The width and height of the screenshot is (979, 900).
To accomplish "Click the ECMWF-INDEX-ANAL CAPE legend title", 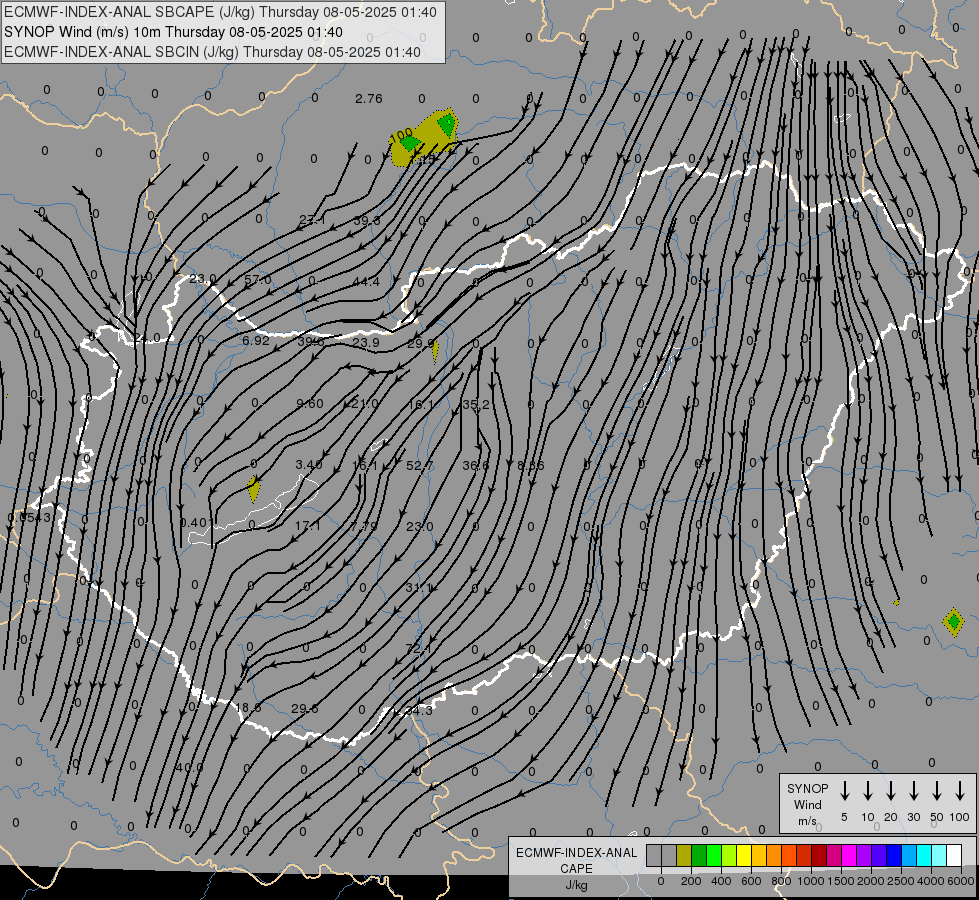I will pos(576,860).
